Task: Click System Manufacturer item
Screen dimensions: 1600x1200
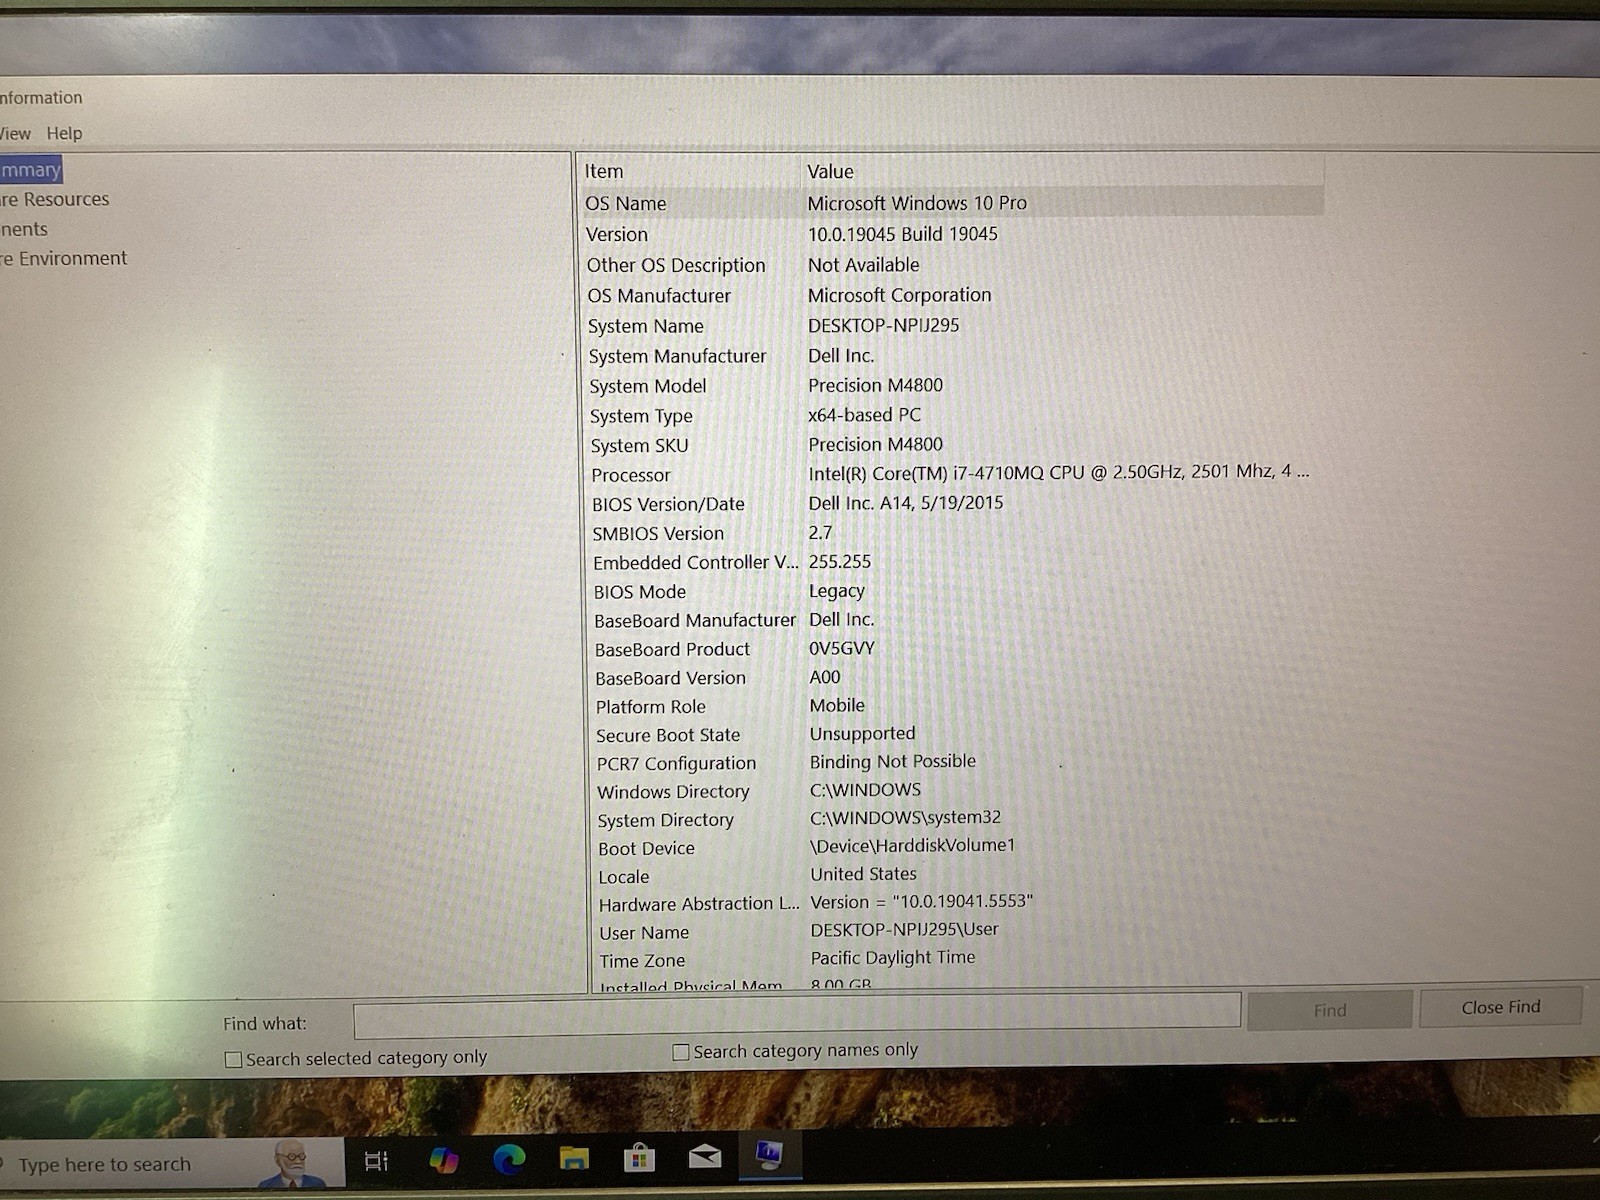Action: click(677, 356)
